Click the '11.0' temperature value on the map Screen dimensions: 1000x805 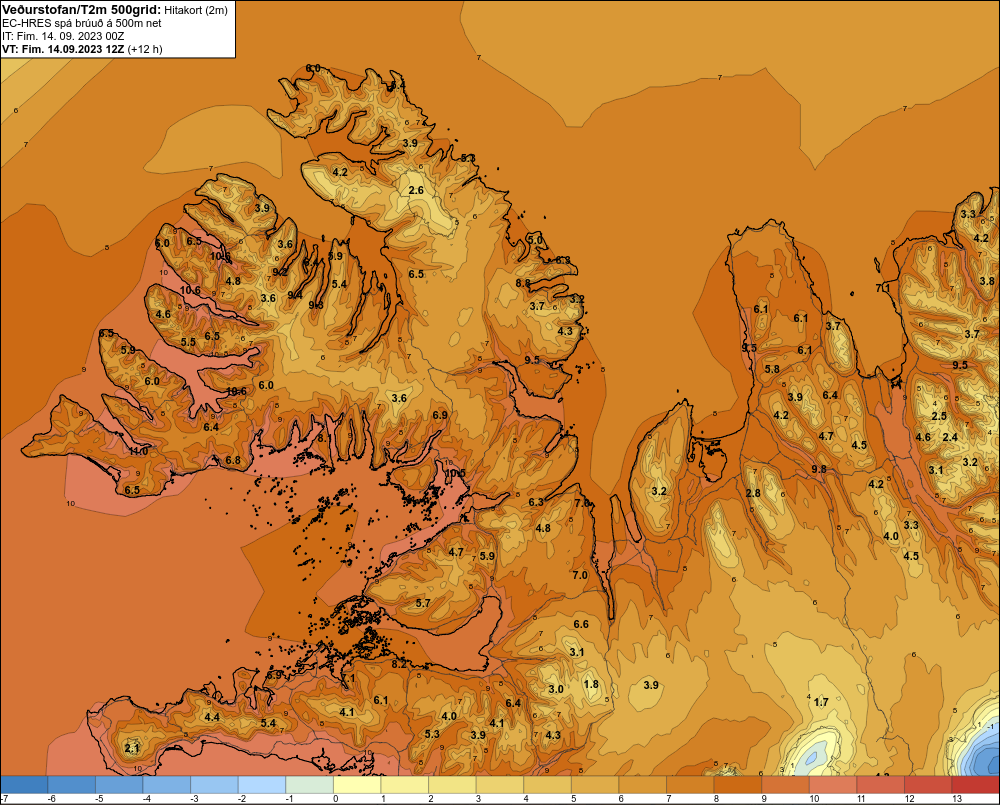(x=138, y=451)
